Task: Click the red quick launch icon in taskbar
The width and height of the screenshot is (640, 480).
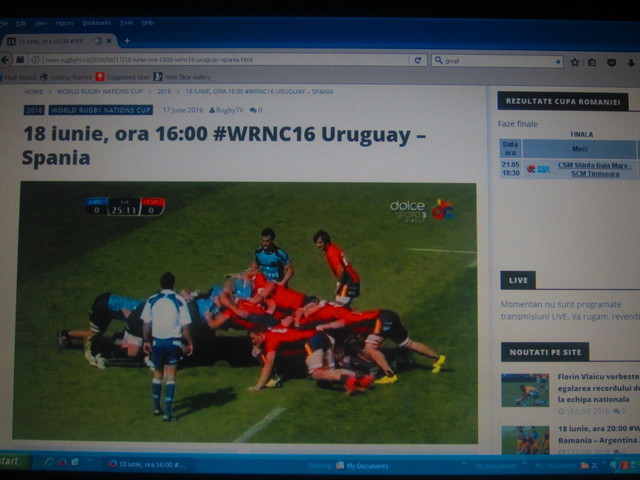Action: tap(62, 462)
